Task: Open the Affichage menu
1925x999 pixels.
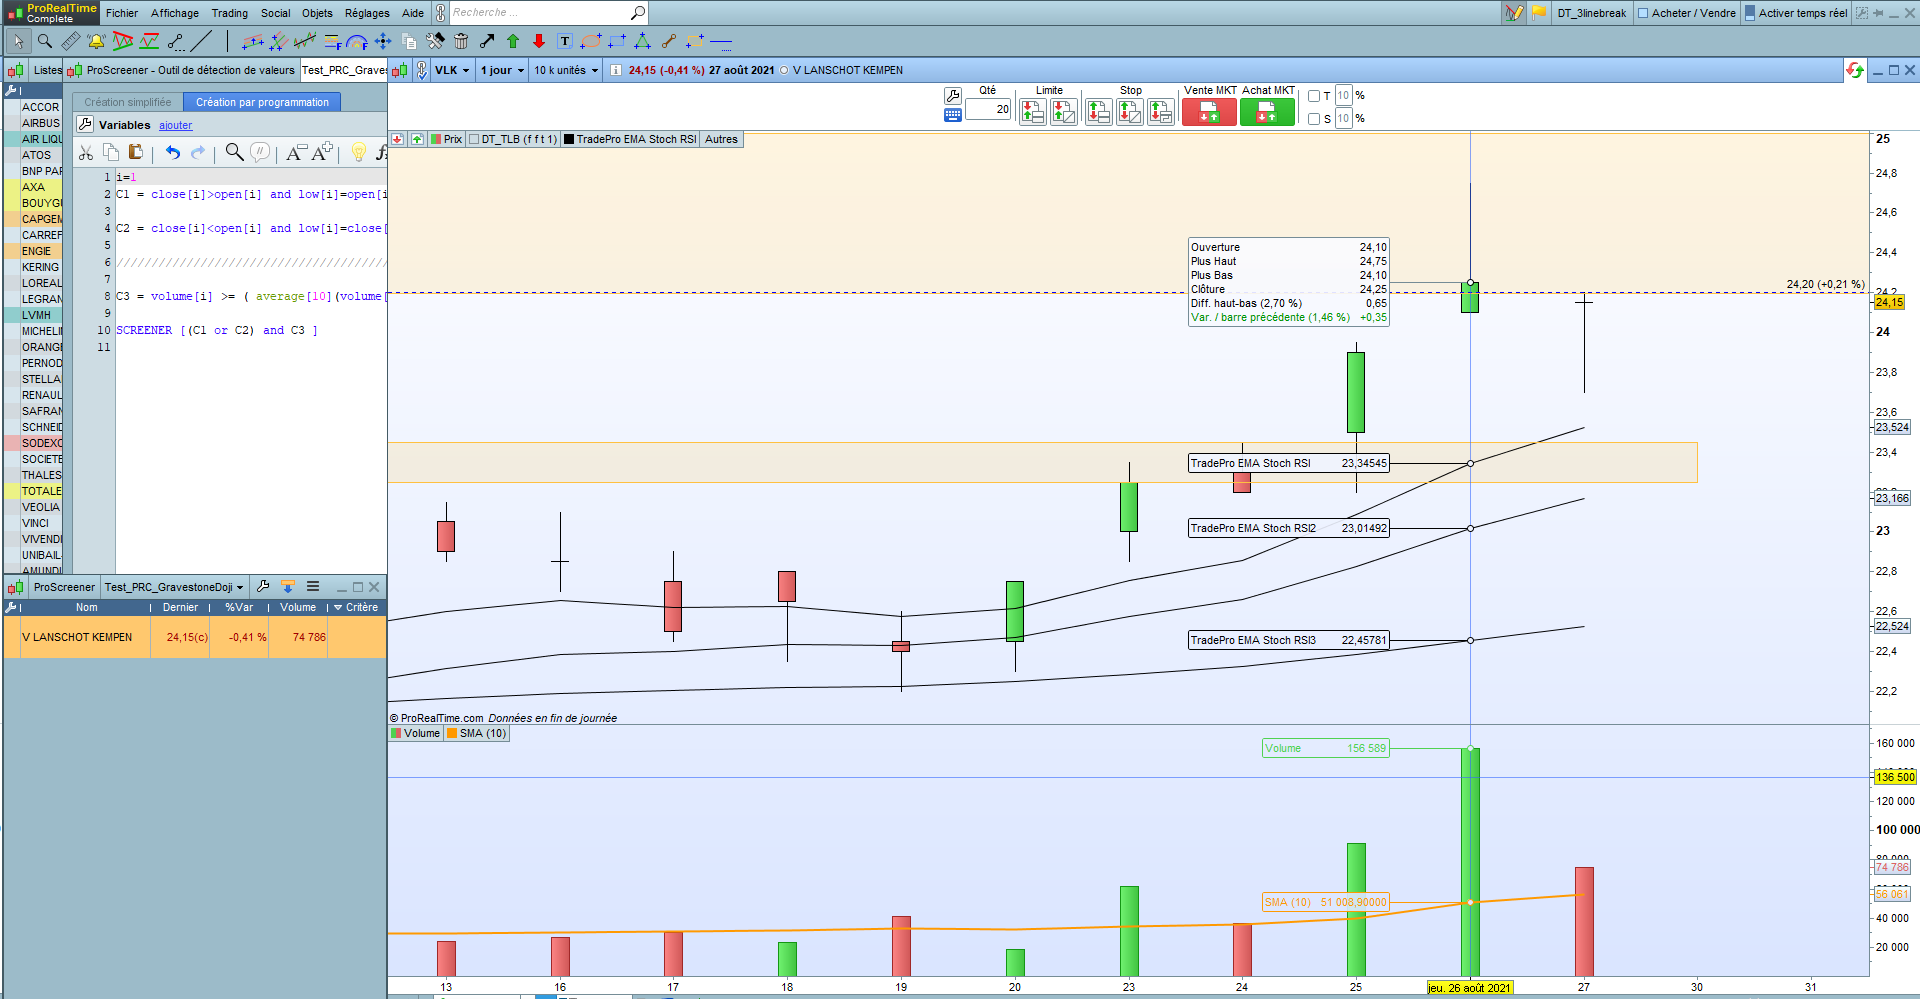Action: coord(175,13)
